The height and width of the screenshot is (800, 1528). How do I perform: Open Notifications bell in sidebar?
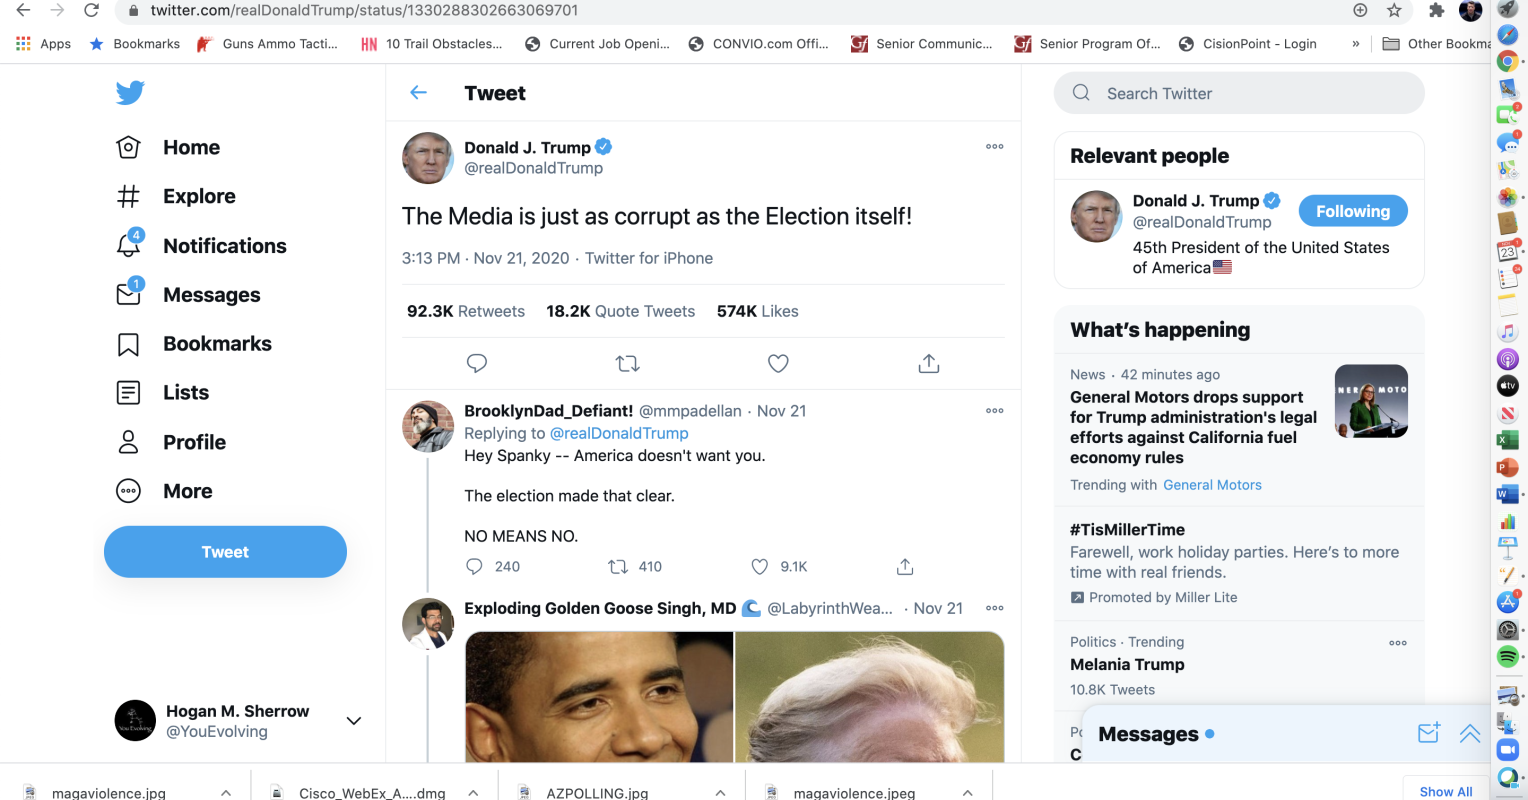[x=129, y=246]
